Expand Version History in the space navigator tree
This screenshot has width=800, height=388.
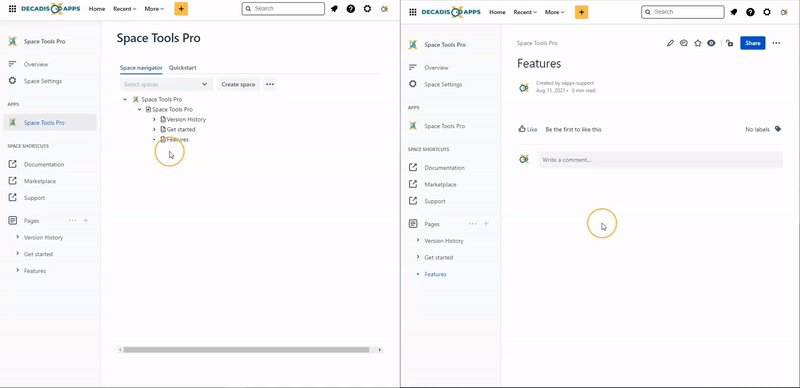pyautogui.click(x=155, y=119)
